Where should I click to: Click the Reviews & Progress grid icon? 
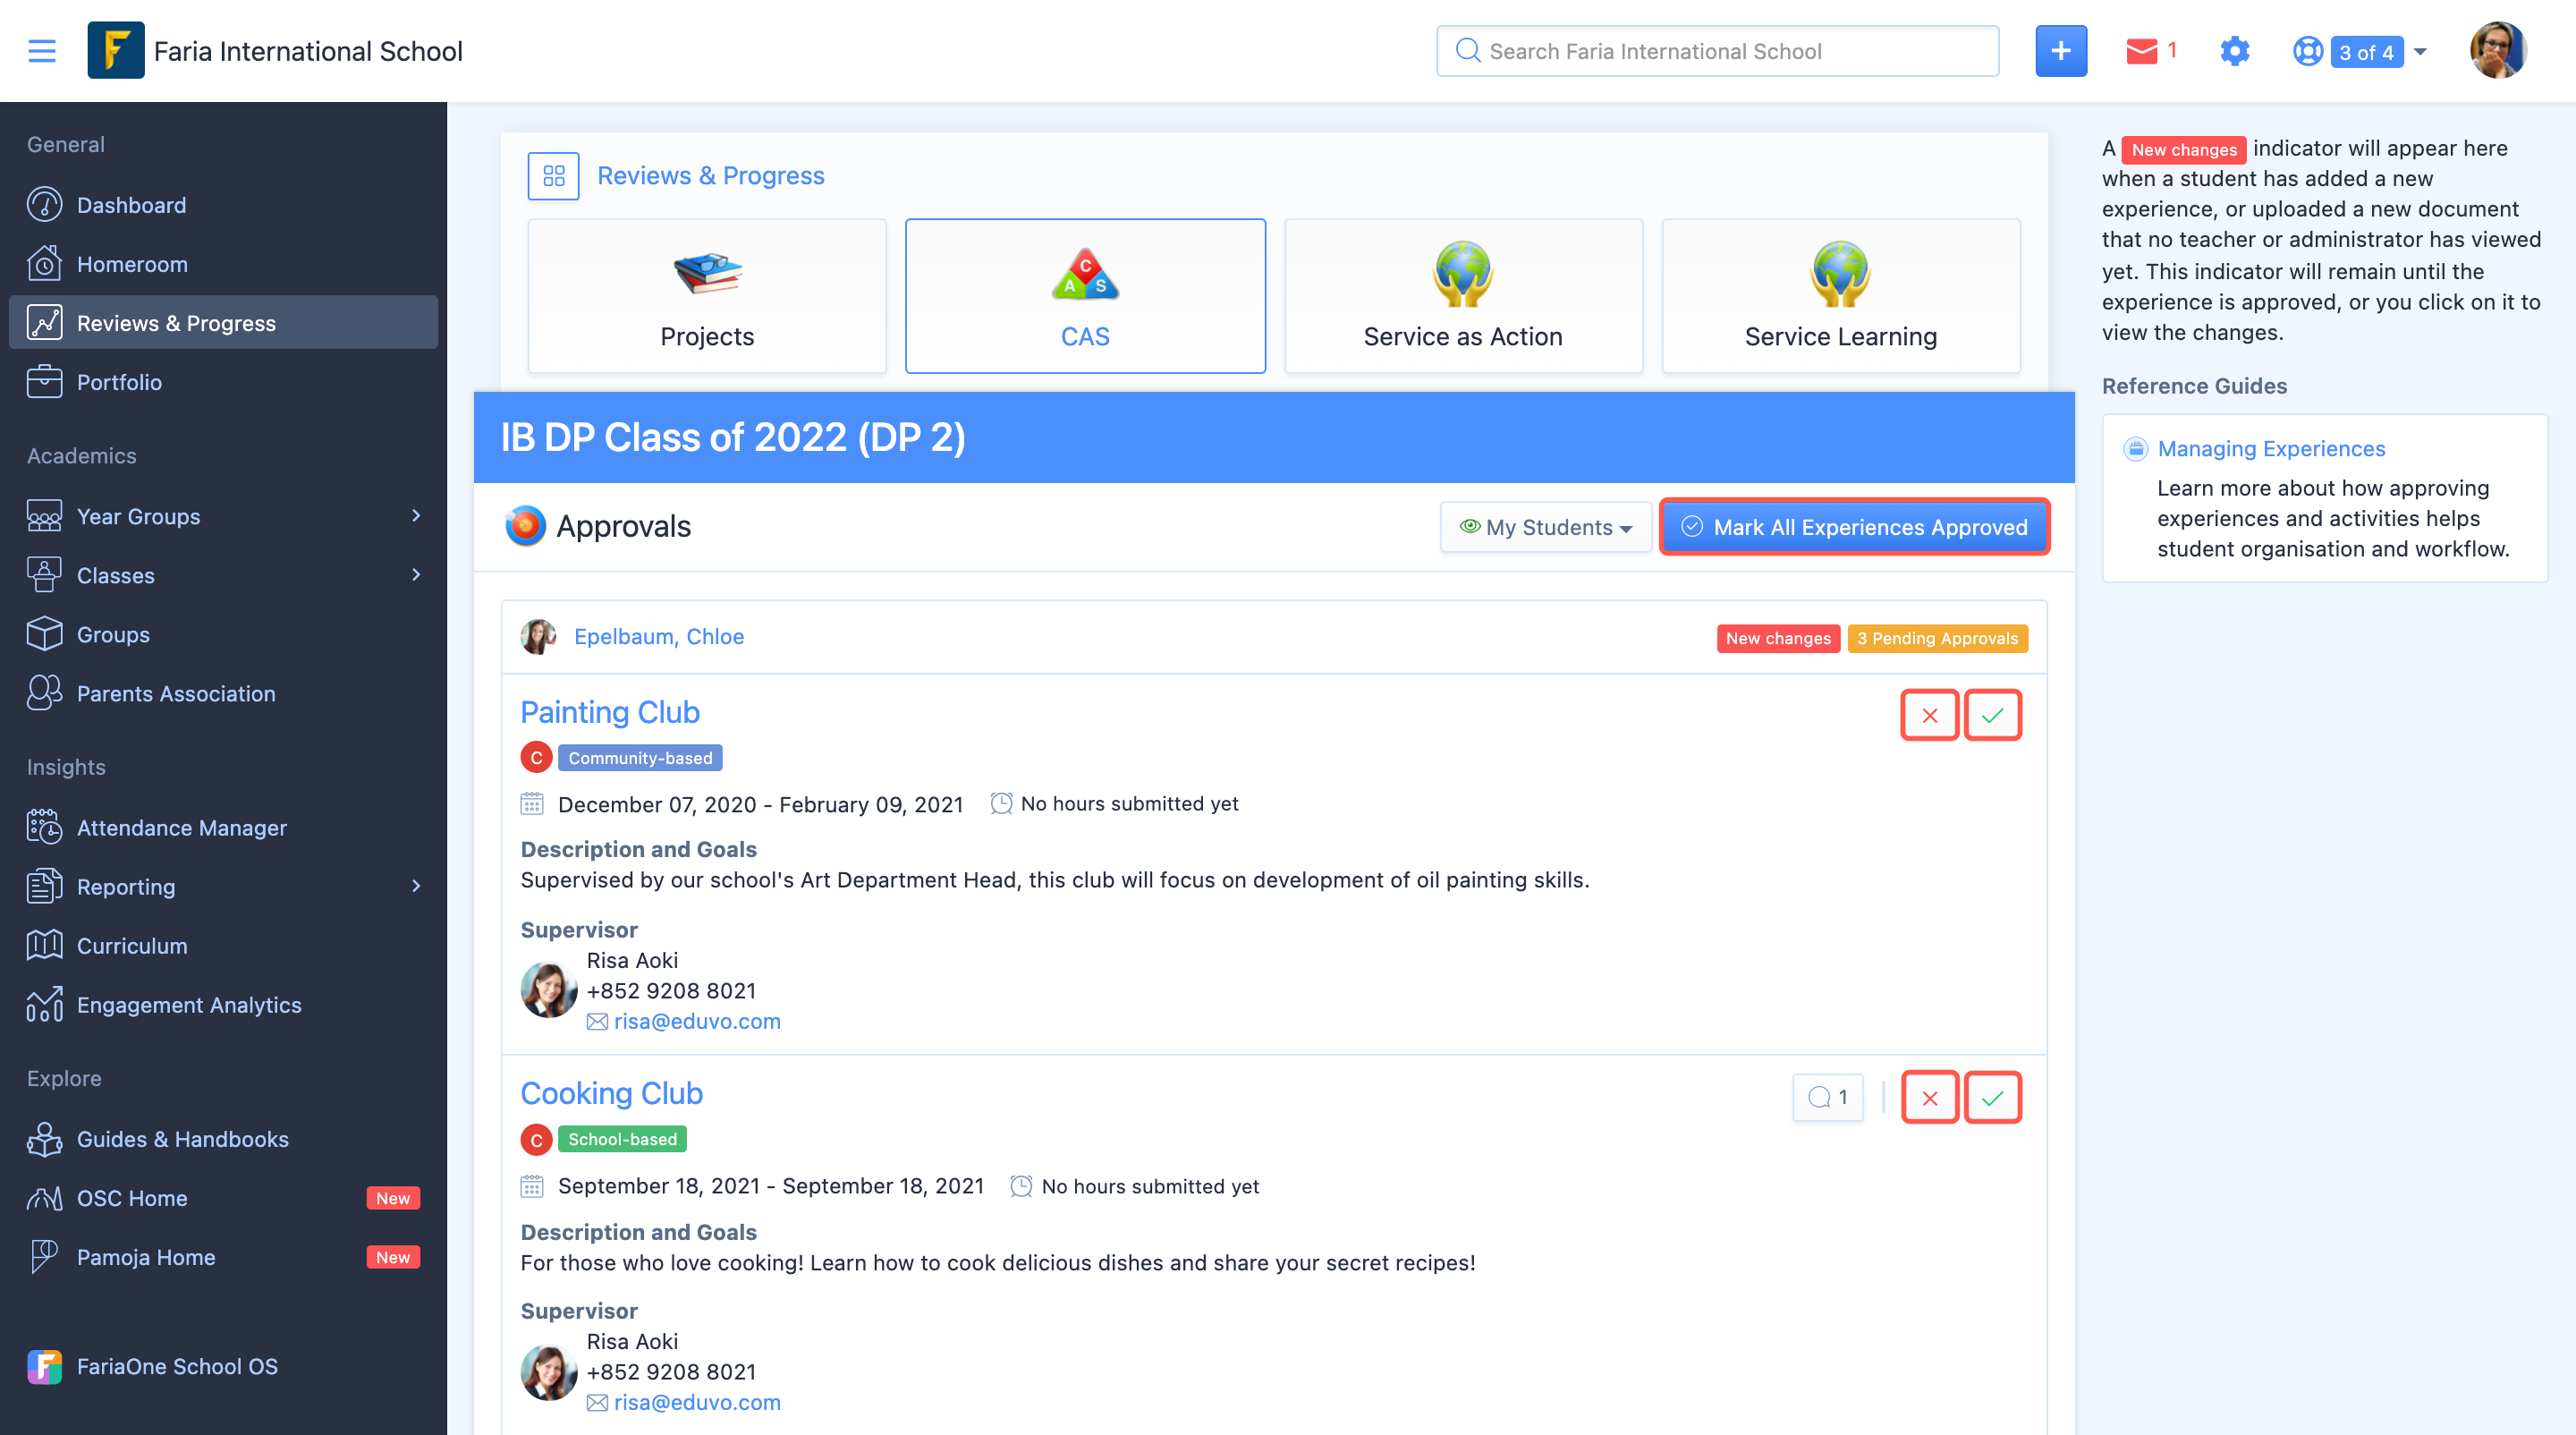[553, 176]
